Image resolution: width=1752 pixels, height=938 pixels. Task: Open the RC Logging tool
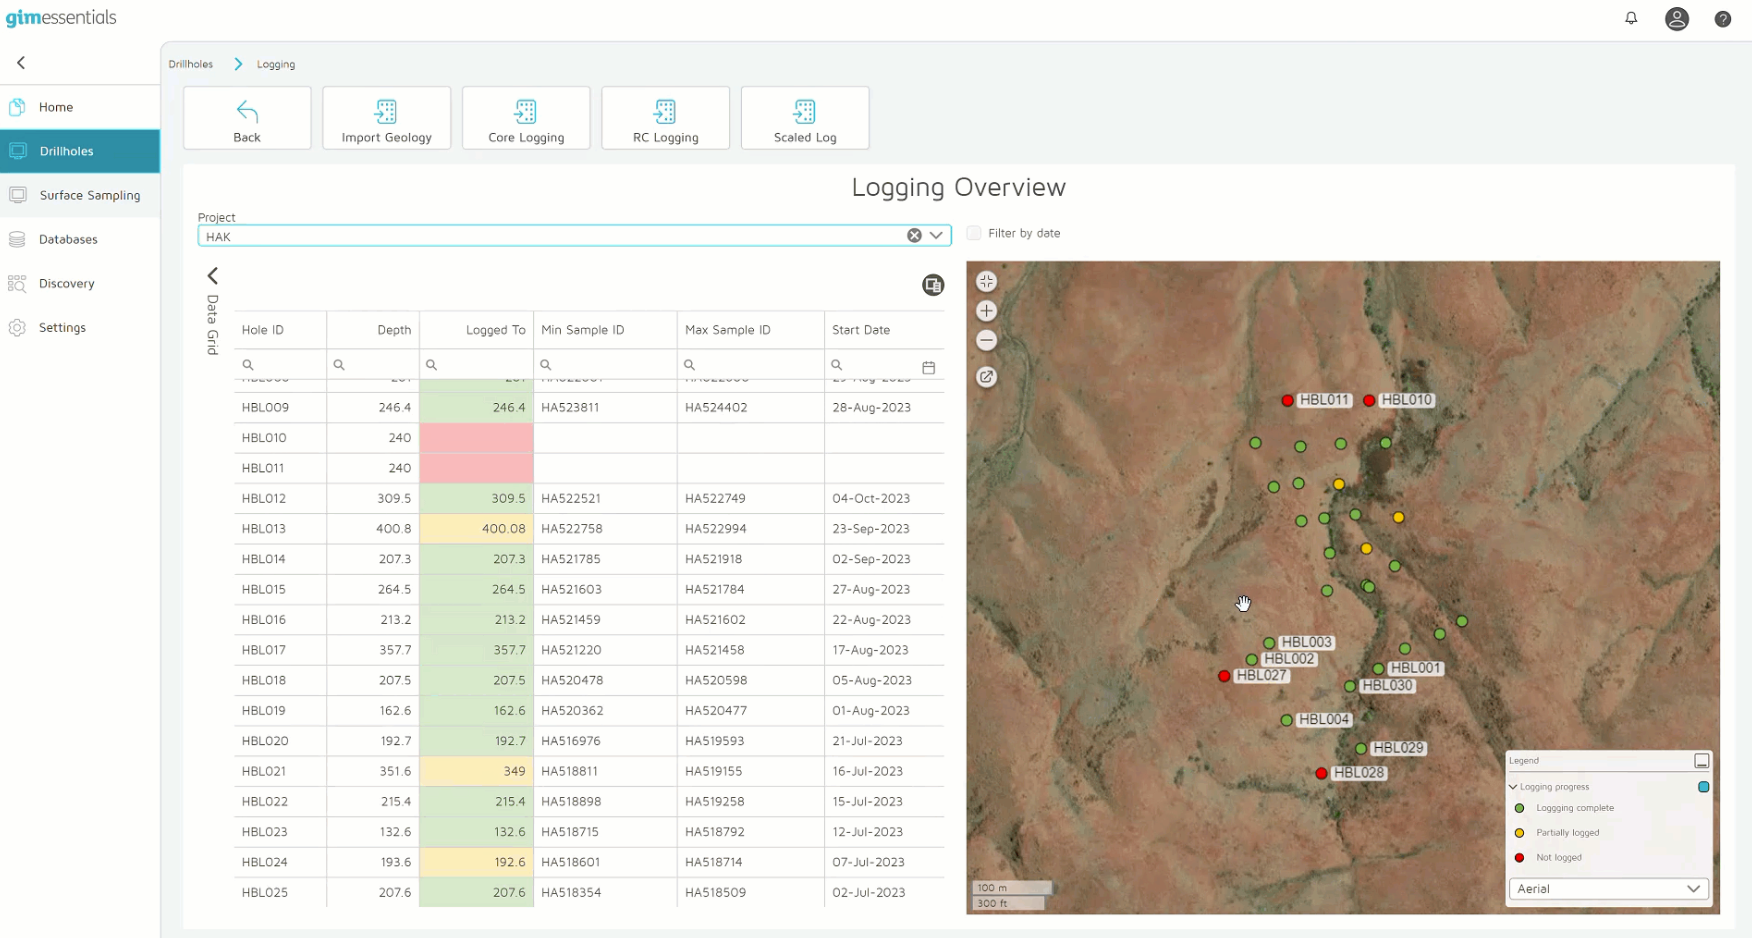[x=665, y=117]
